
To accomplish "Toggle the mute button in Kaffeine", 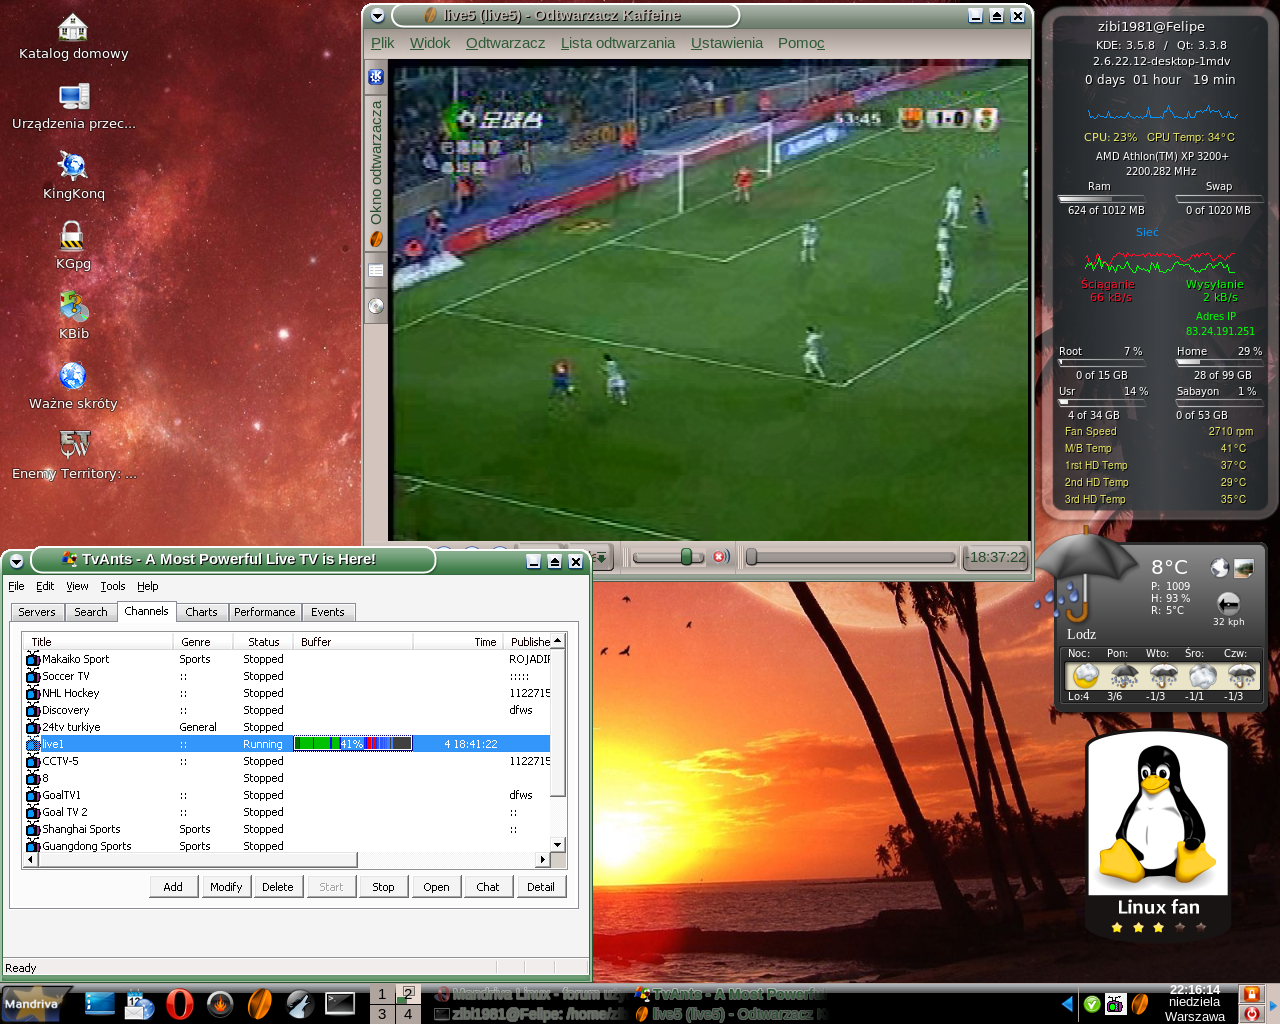I will (720, 557).
